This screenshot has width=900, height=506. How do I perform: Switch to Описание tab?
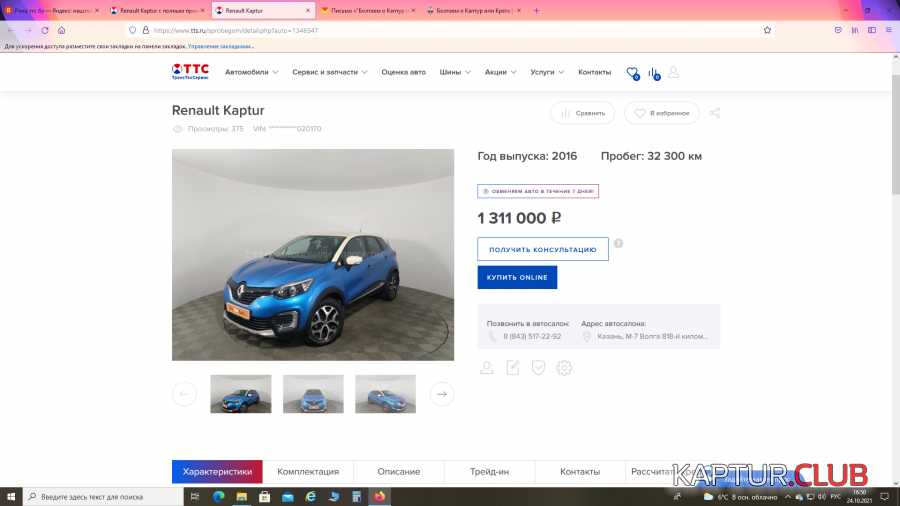click(x=398, y=472)
